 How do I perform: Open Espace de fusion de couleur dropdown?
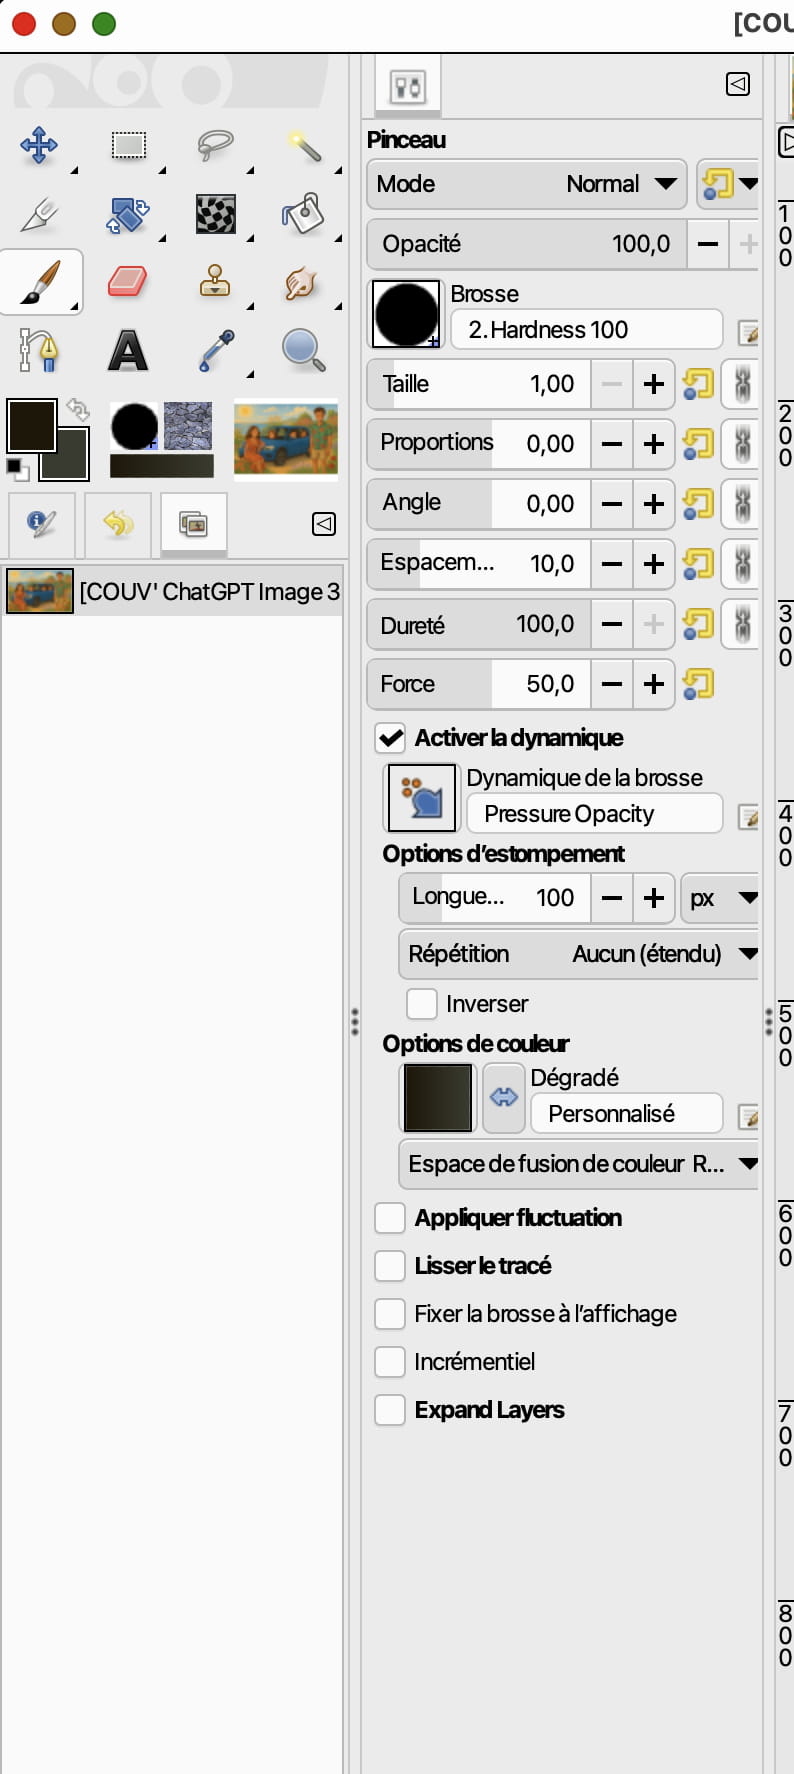tap(580, 1164)
